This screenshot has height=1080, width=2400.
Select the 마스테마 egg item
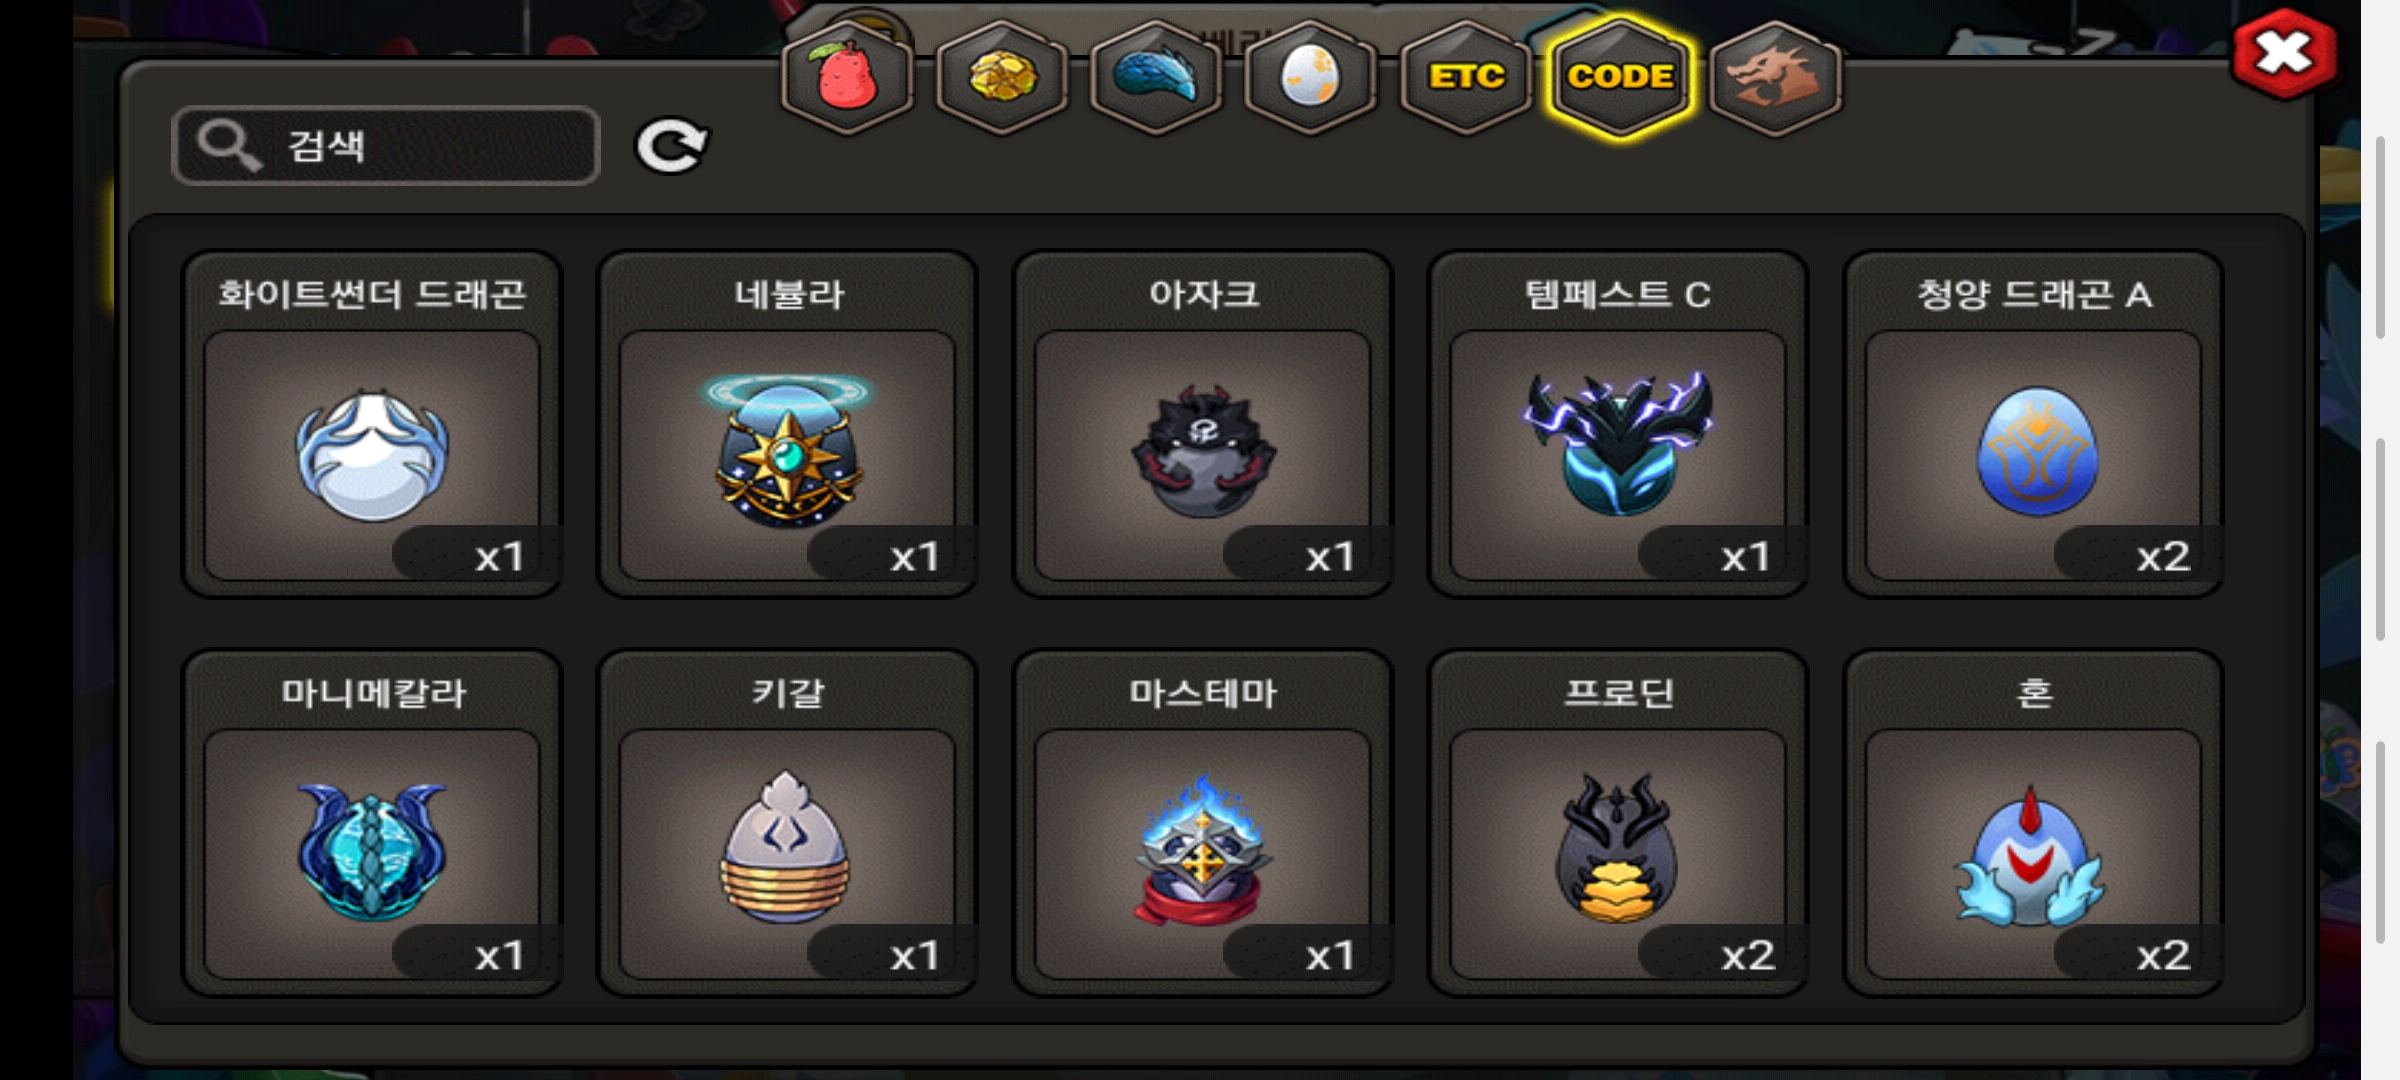click(1203, 823)
